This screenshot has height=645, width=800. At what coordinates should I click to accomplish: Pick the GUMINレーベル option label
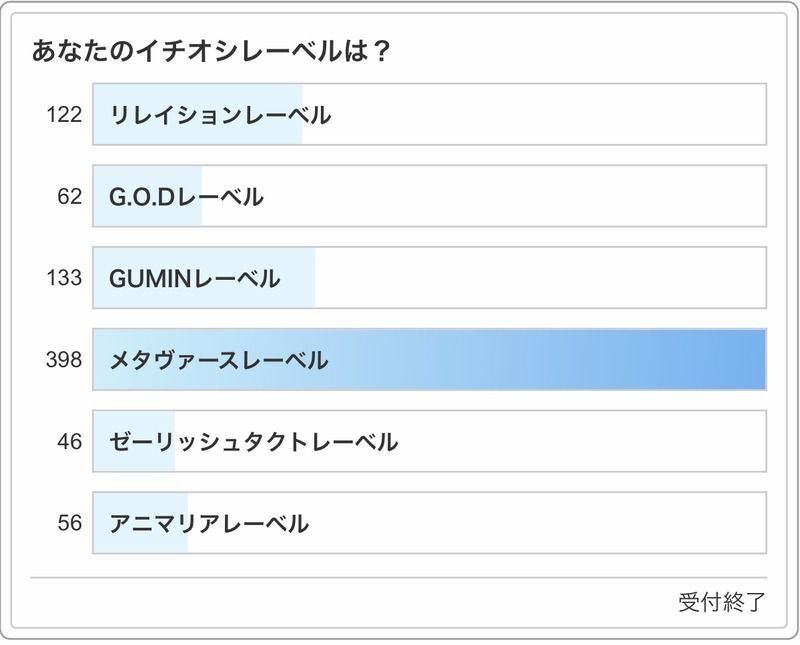(x=194, y=278)
